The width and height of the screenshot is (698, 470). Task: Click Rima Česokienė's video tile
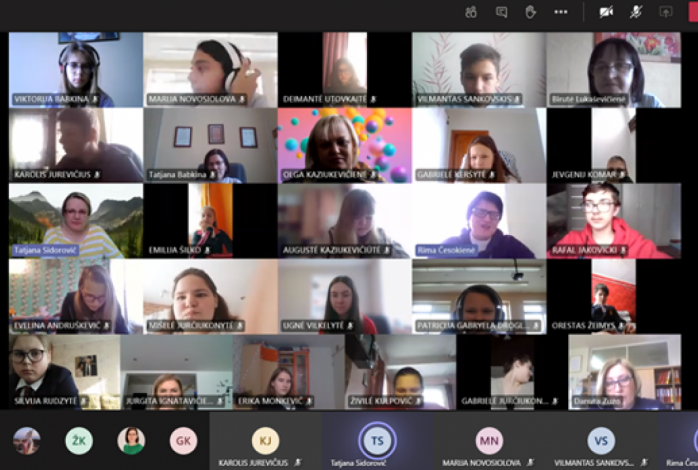click(478, 220)
